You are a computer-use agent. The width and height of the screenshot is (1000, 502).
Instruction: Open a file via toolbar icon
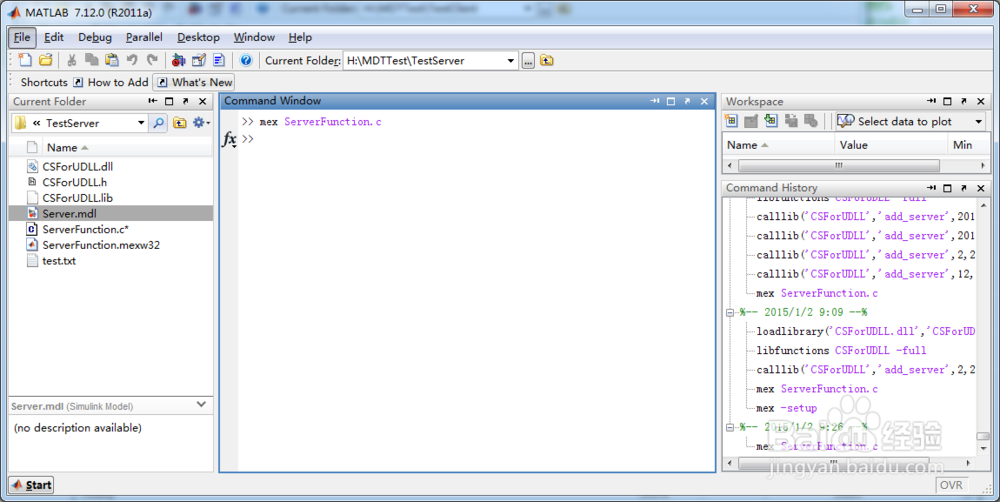coord(45,60)
